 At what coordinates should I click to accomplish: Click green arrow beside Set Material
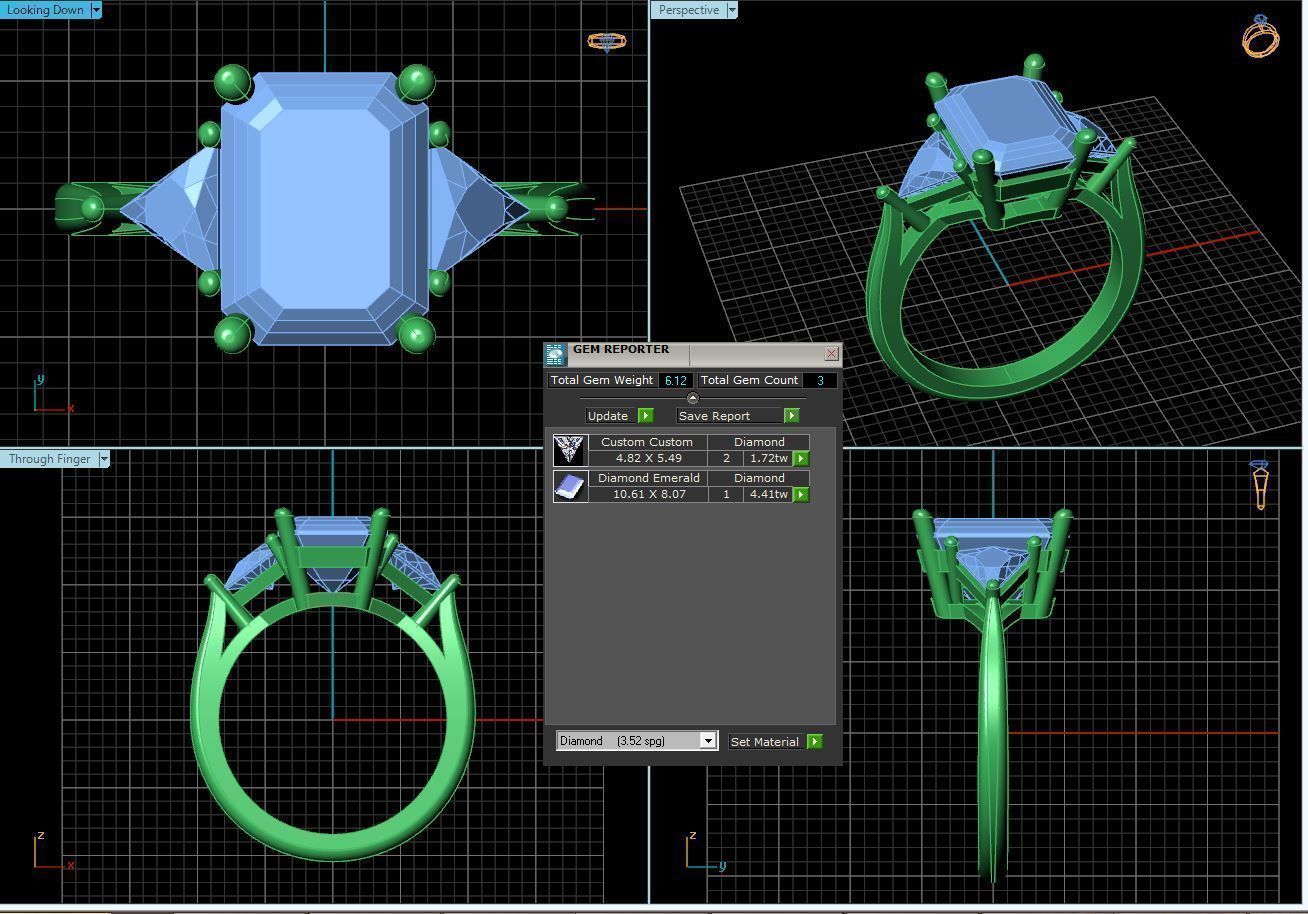click(815, 742)
